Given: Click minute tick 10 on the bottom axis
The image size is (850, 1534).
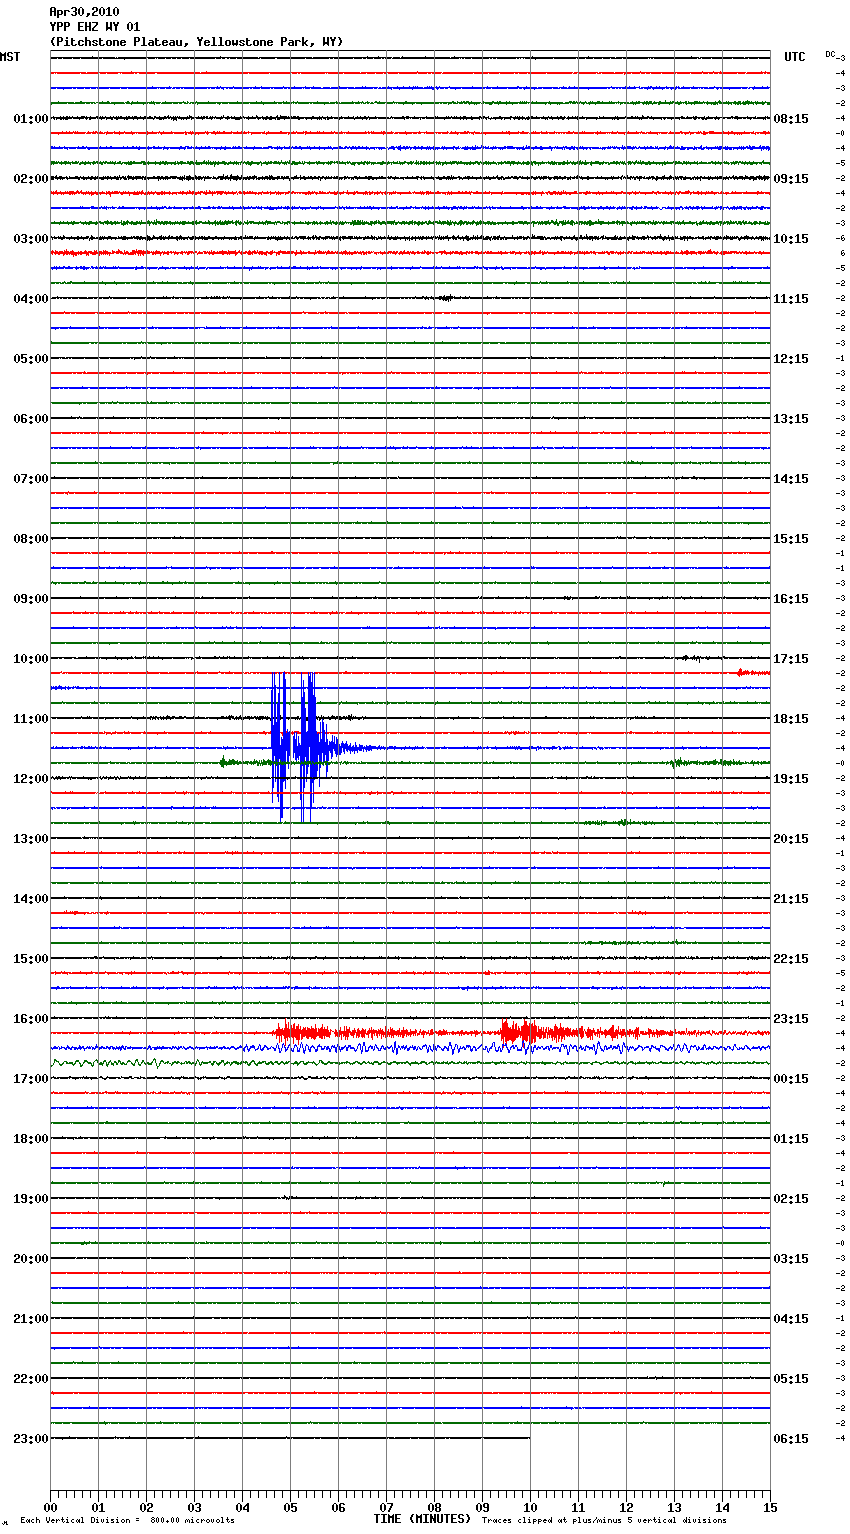Looking at the screenshot, I should click(x=530, y=1507).
